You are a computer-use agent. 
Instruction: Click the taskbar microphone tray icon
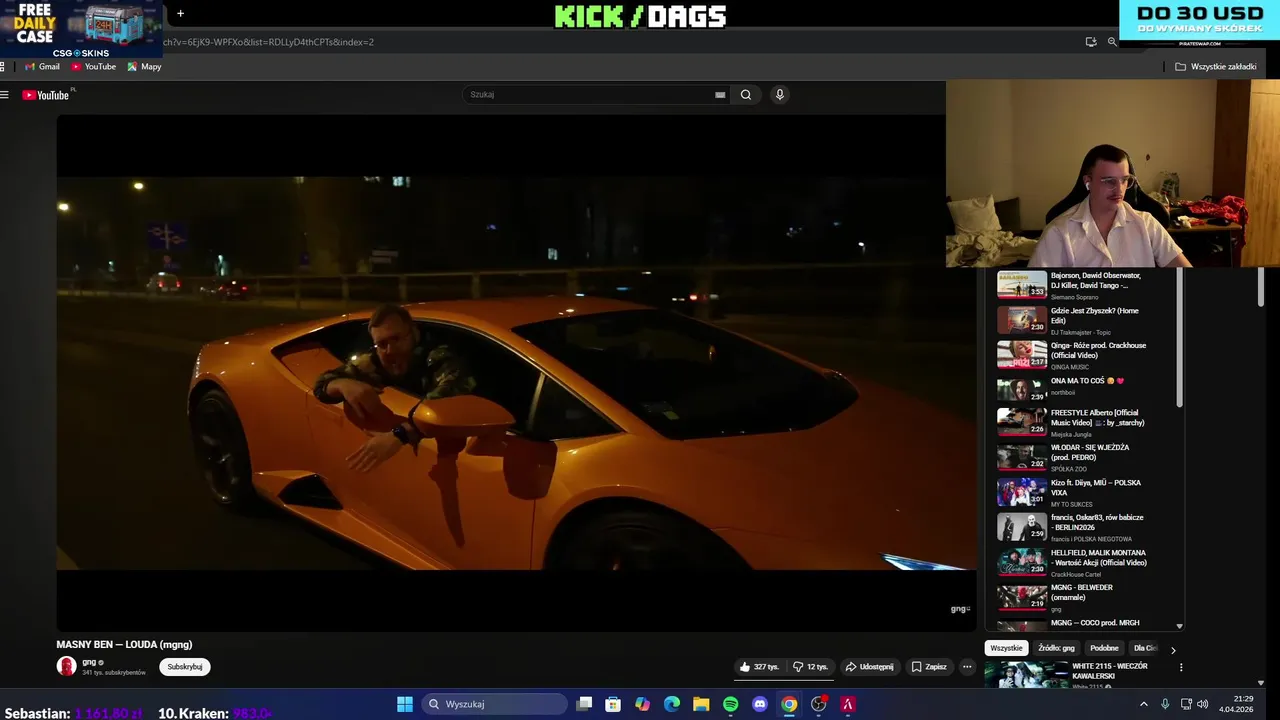[x=1165, y=704]
